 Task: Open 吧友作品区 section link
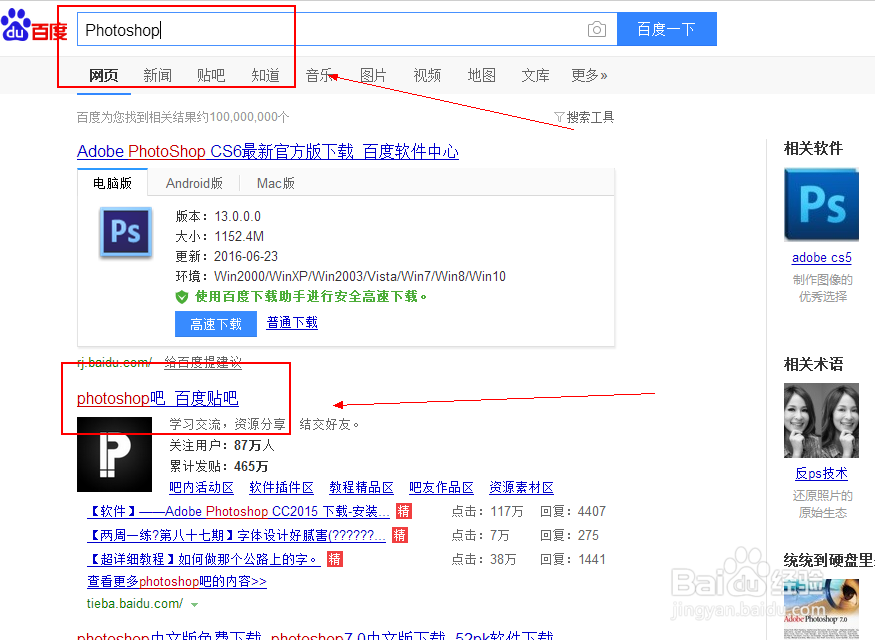click(x=441, y=487)
